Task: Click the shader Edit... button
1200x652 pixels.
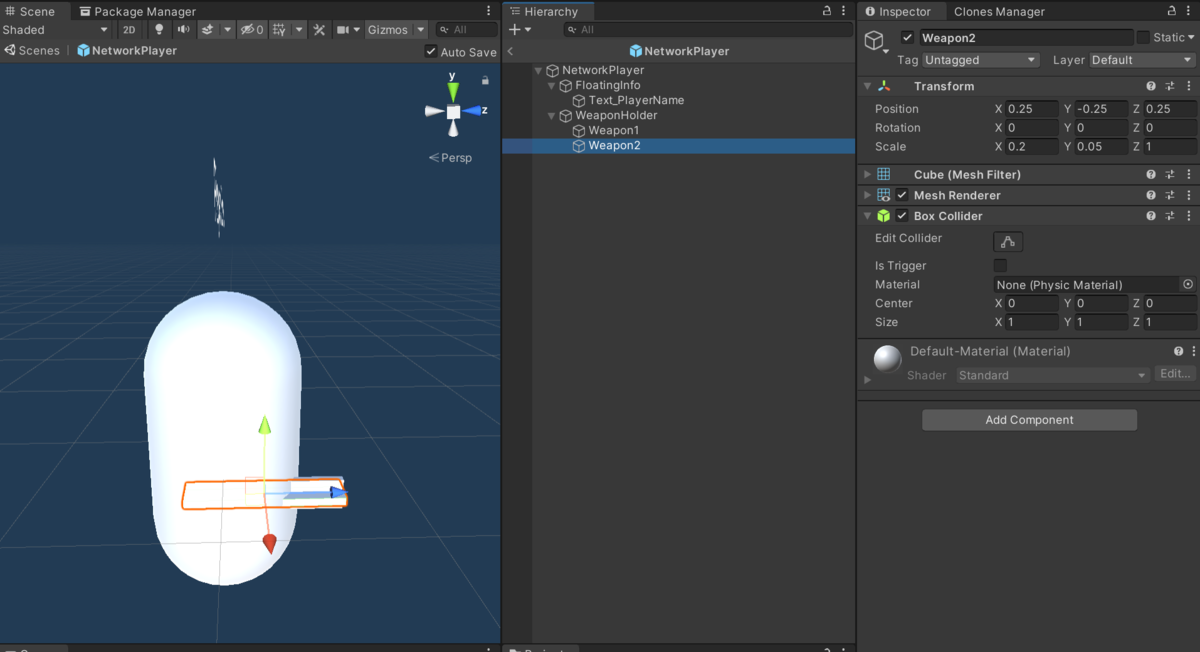Action: (1175, 374)
